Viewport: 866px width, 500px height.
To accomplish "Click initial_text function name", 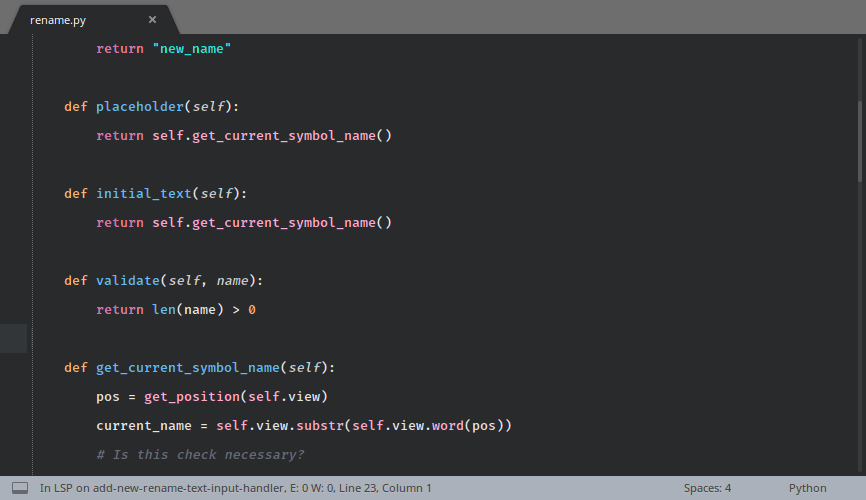I will [144, 193].
